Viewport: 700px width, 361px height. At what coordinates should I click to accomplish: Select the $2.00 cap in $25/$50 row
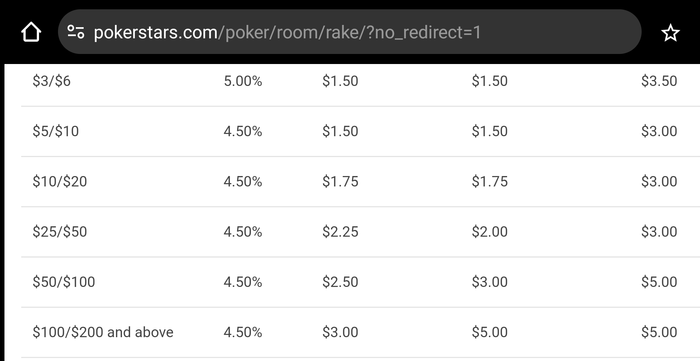[x=489, y=232]
